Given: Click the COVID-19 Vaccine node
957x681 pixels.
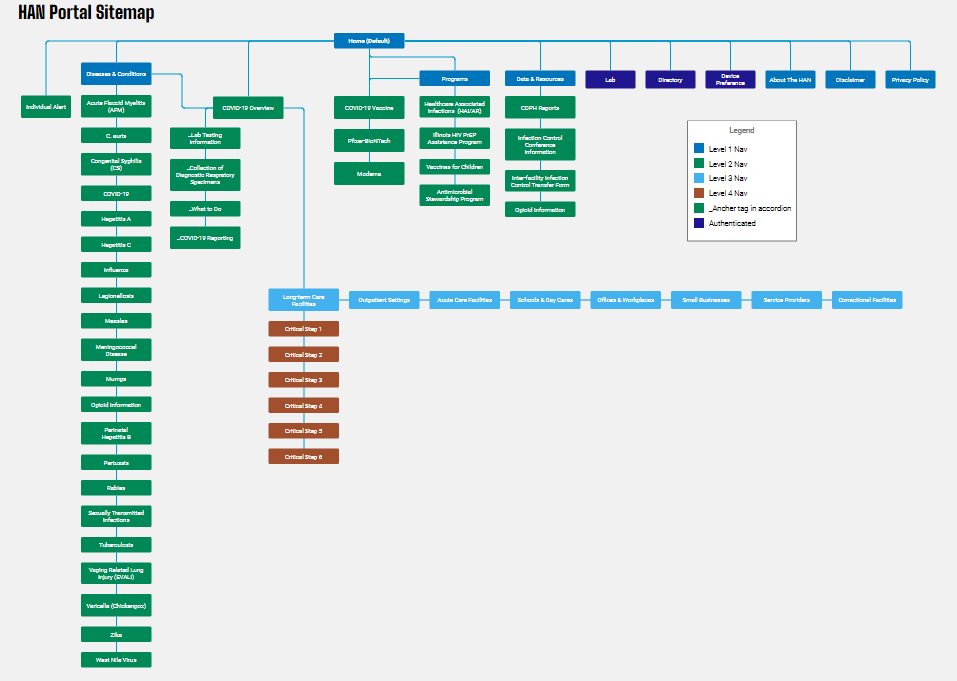Looking at the screenshot, I should point(369,108).
